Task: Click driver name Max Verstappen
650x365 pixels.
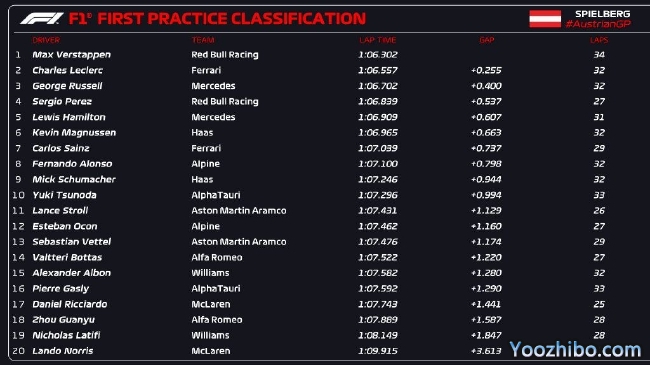Action: [71, 55]
